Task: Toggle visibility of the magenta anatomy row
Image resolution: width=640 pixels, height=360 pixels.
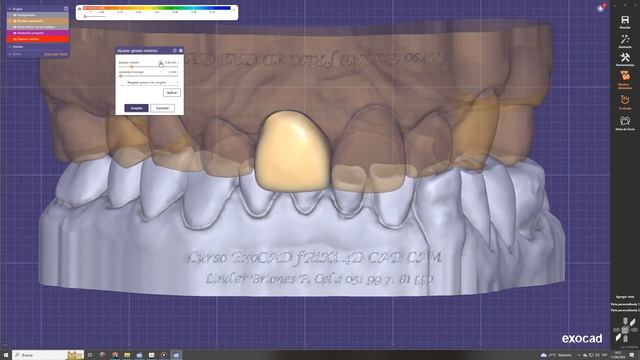Action: 15,33
